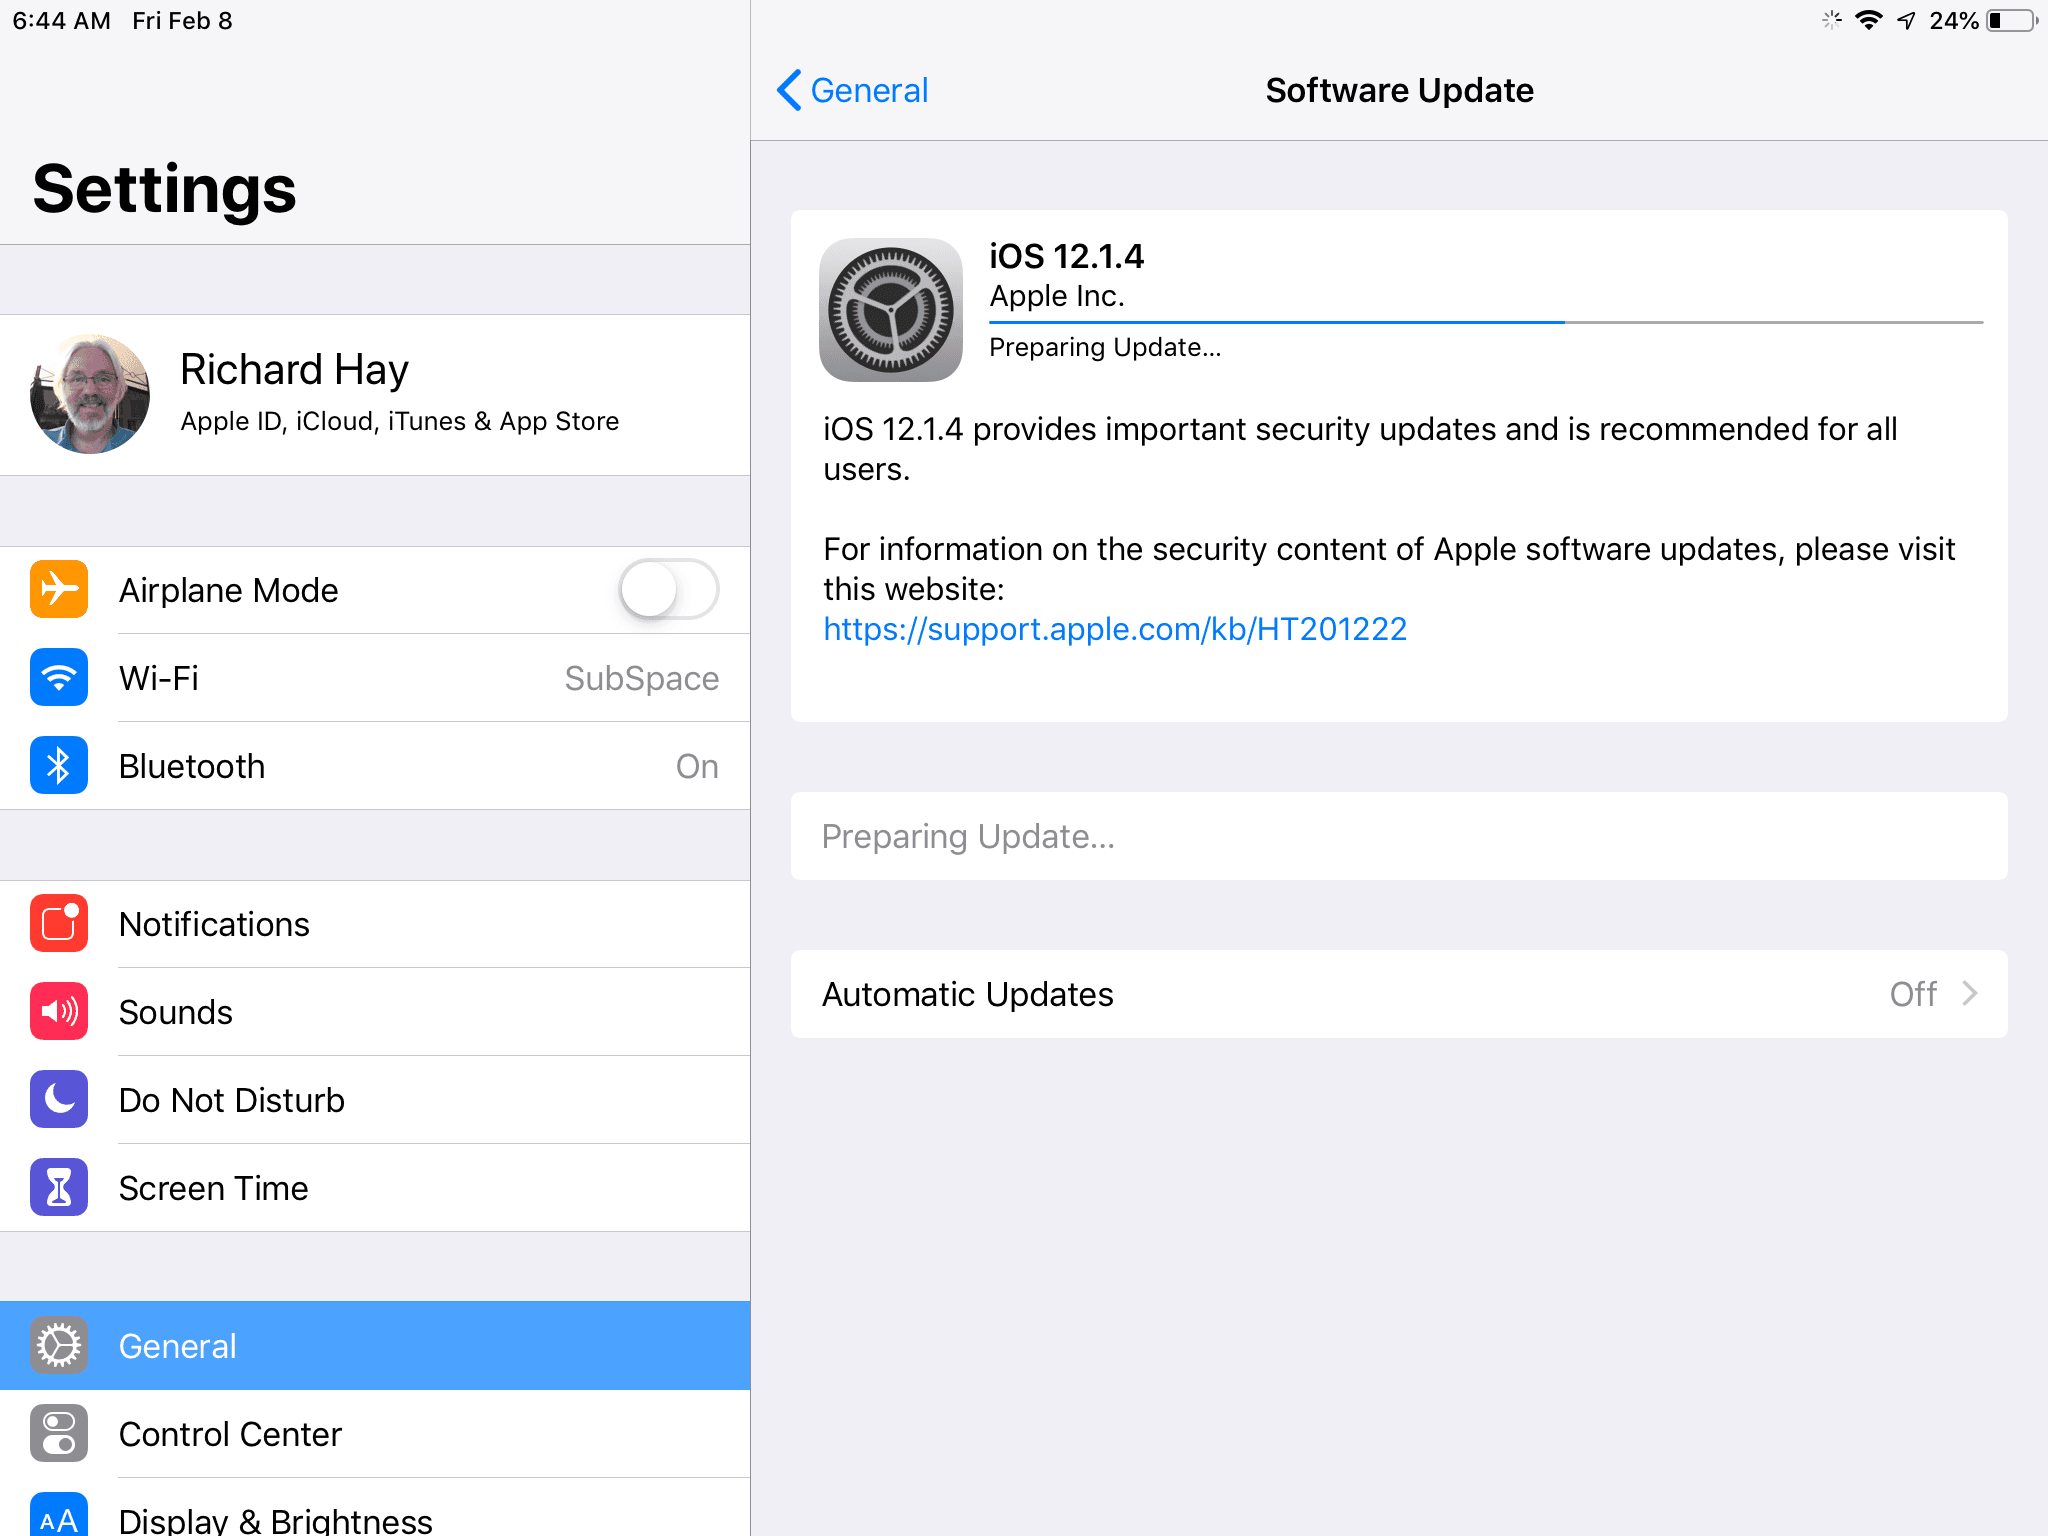
Task: Click the update download progress bar
Action: pyautogui.click(x=1485, y=322)
